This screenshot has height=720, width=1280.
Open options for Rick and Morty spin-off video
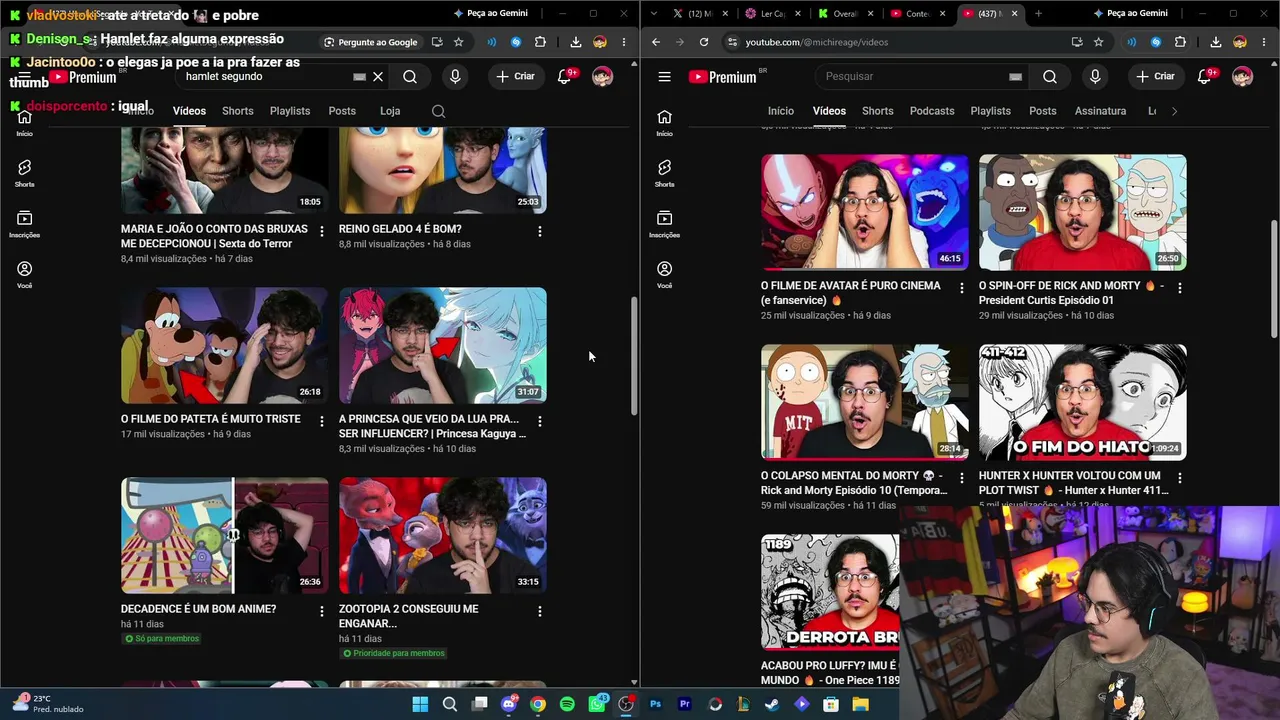[x=1180, y=288]
